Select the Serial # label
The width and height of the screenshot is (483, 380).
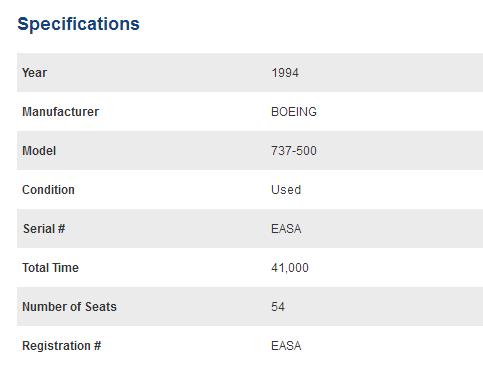tap(44, 229)
